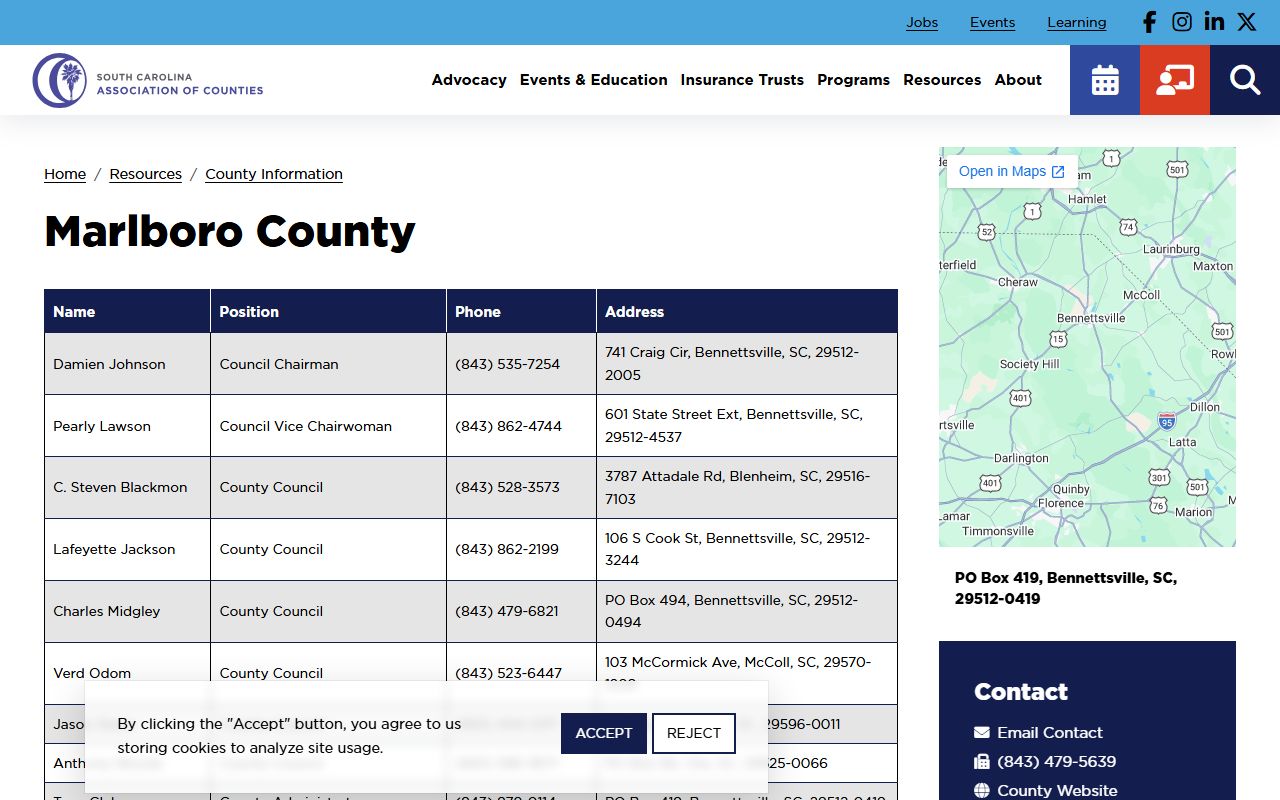Open the Resources menu

pyautogui.click(x=942, y=80)
